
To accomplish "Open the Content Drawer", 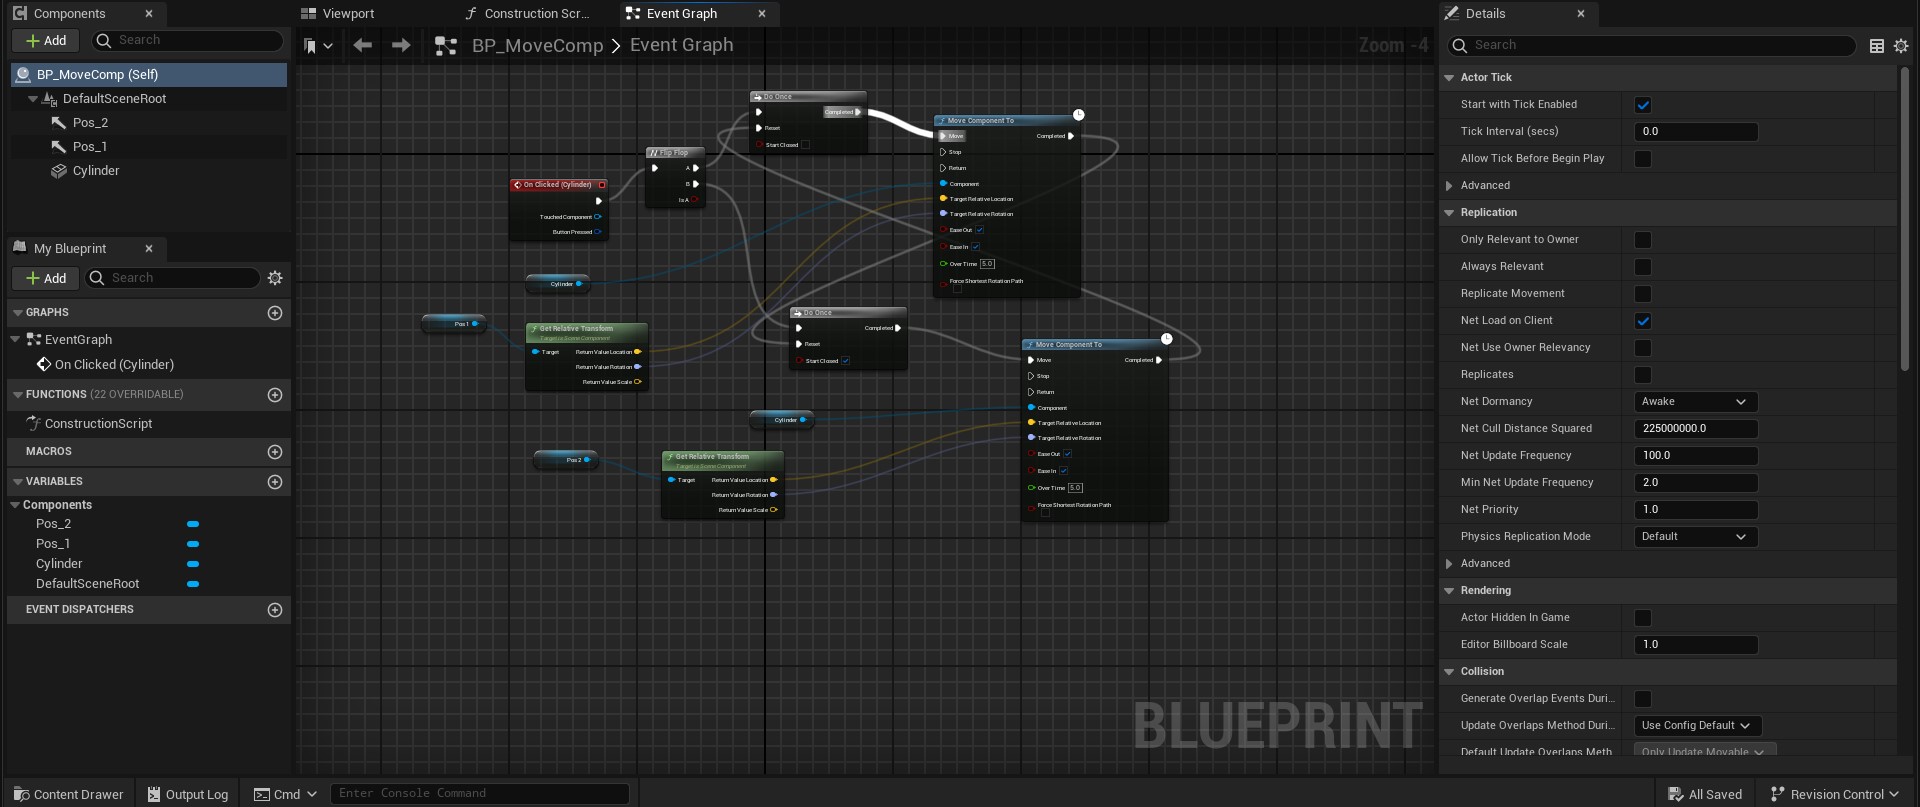I will (x=69, y=794).
